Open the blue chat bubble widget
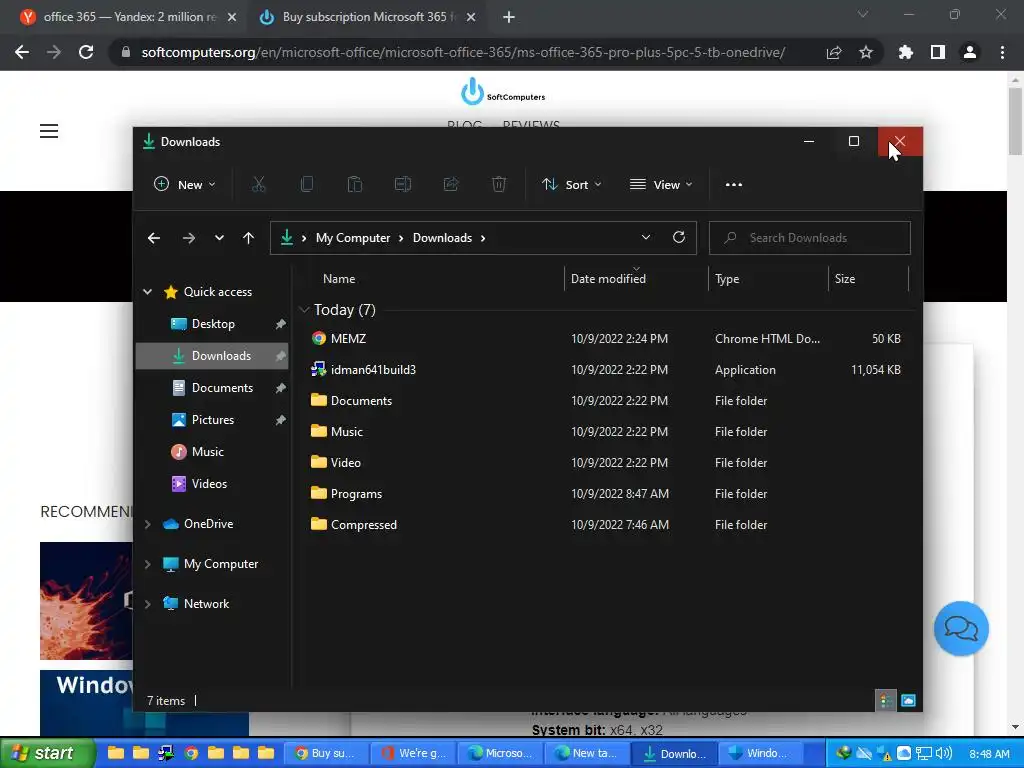The image size is (1024, 768). click(961, 628)
